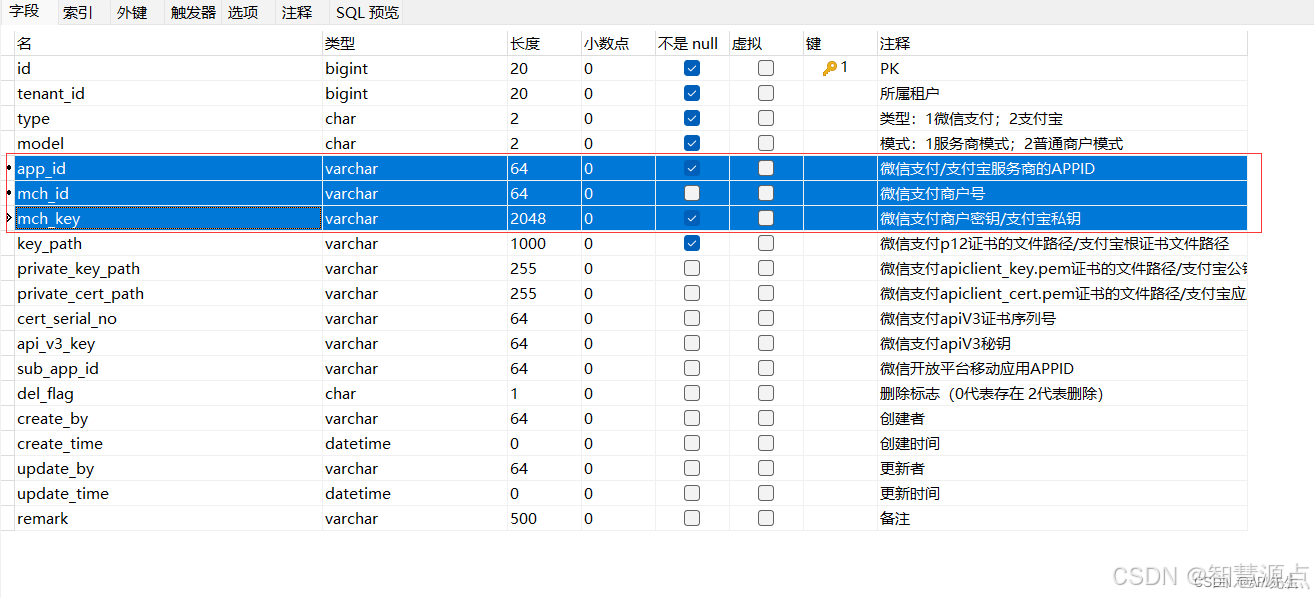Screen dimensions: 1314x598
Task: Enable 不是 null for private_key_path
Action: tap(691, 268)
